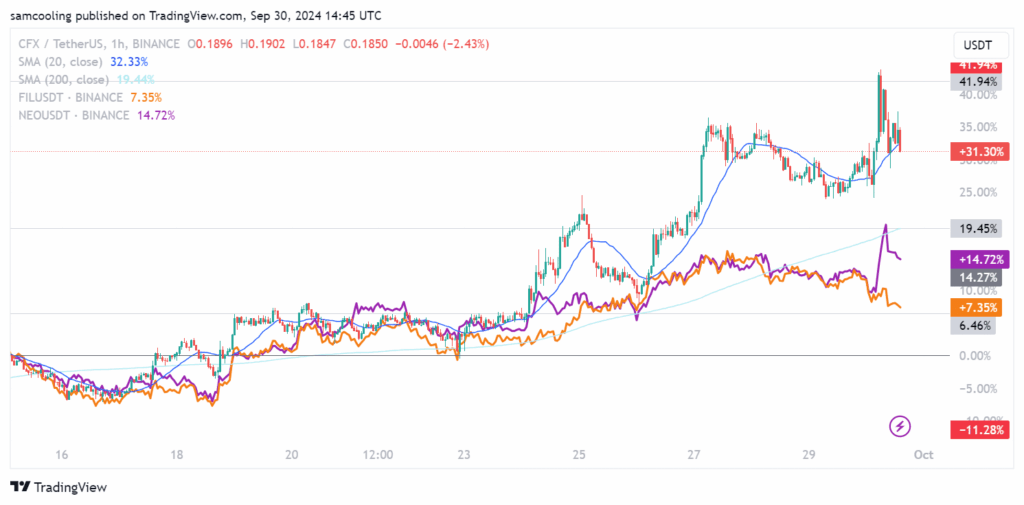
Task: Click the purple lightning bolt icon
Action: click(900, 427)
